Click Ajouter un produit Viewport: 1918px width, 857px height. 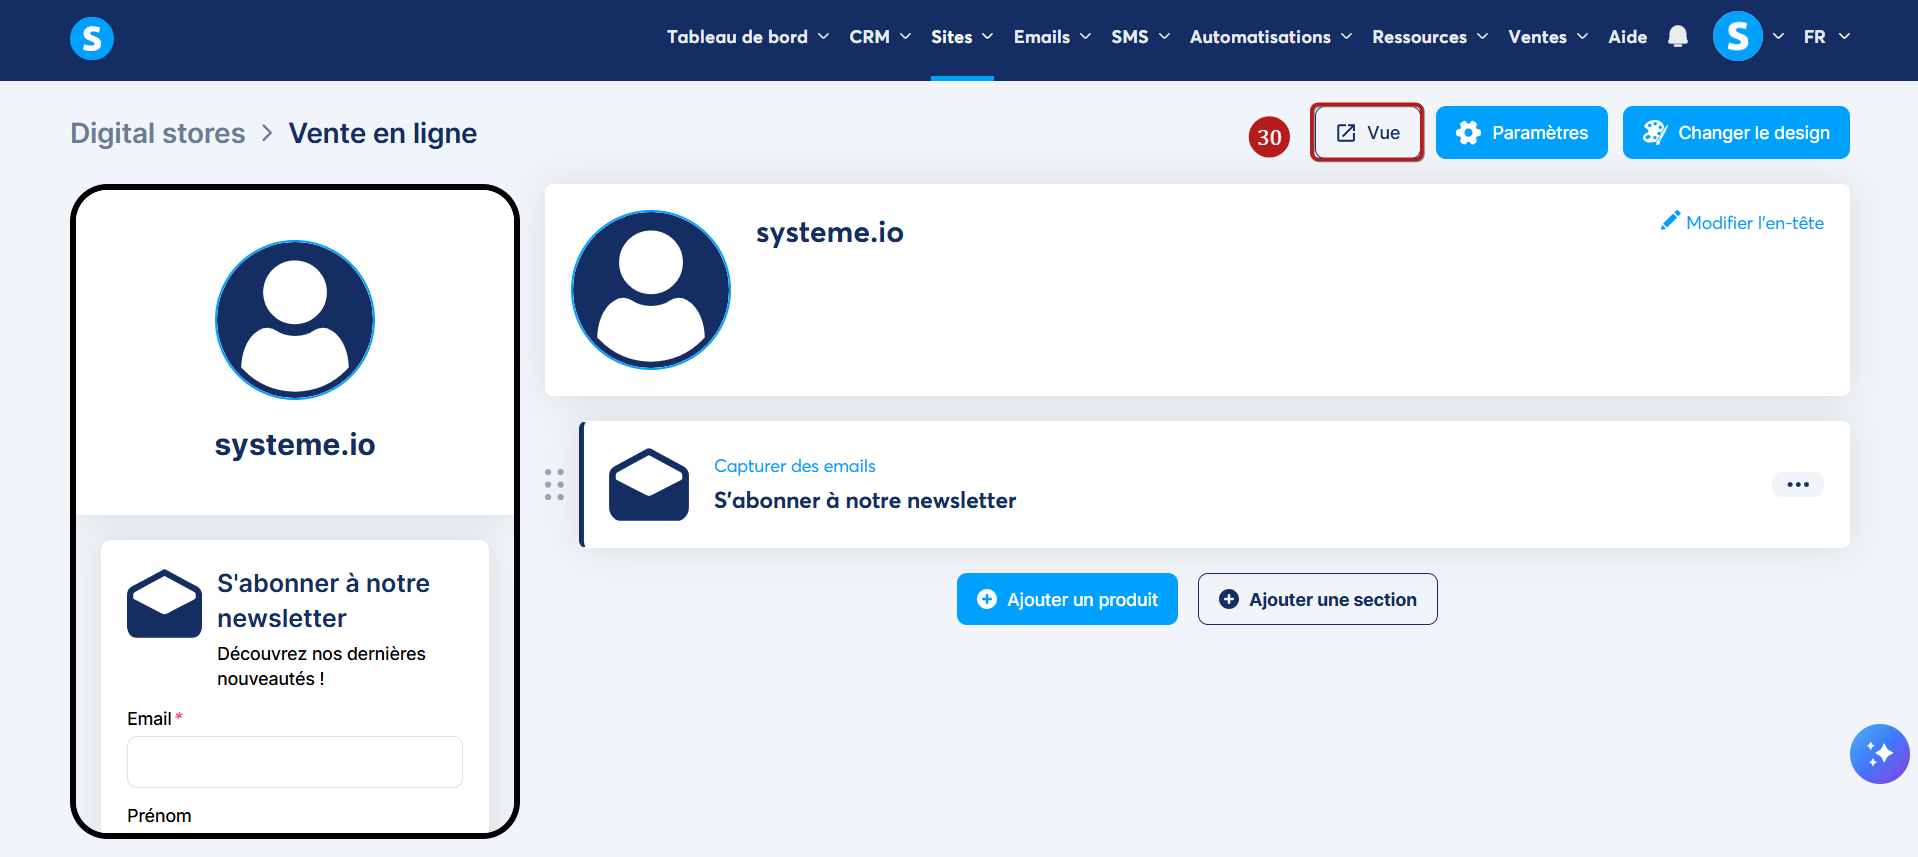pos(1067,599)
